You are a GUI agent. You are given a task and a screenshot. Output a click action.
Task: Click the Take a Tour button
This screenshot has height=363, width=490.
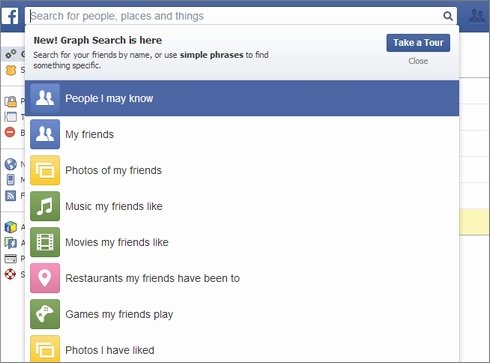point(418,43)
